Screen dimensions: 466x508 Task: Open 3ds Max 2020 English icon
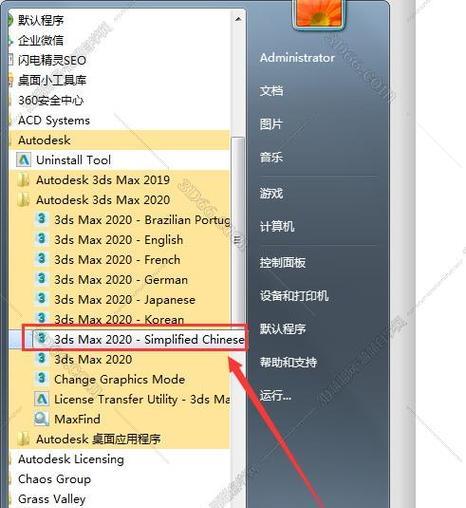tap(41, 239)
